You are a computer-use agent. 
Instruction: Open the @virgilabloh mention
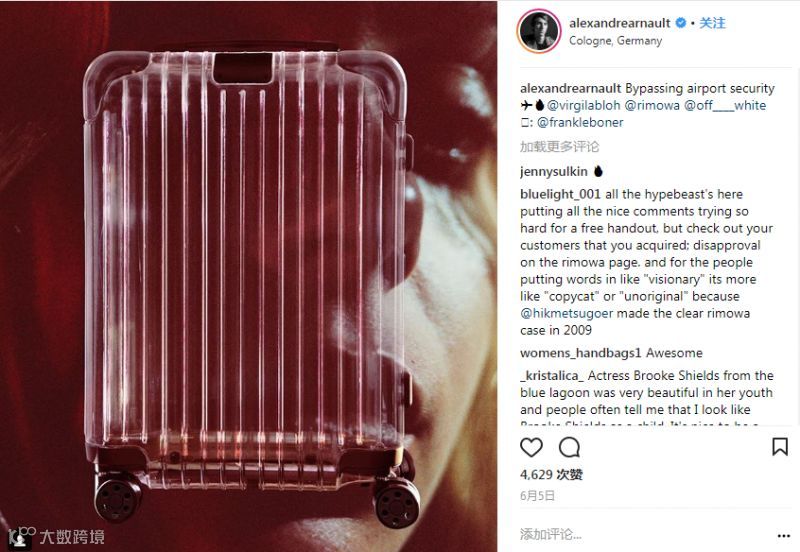pos(584,106)
